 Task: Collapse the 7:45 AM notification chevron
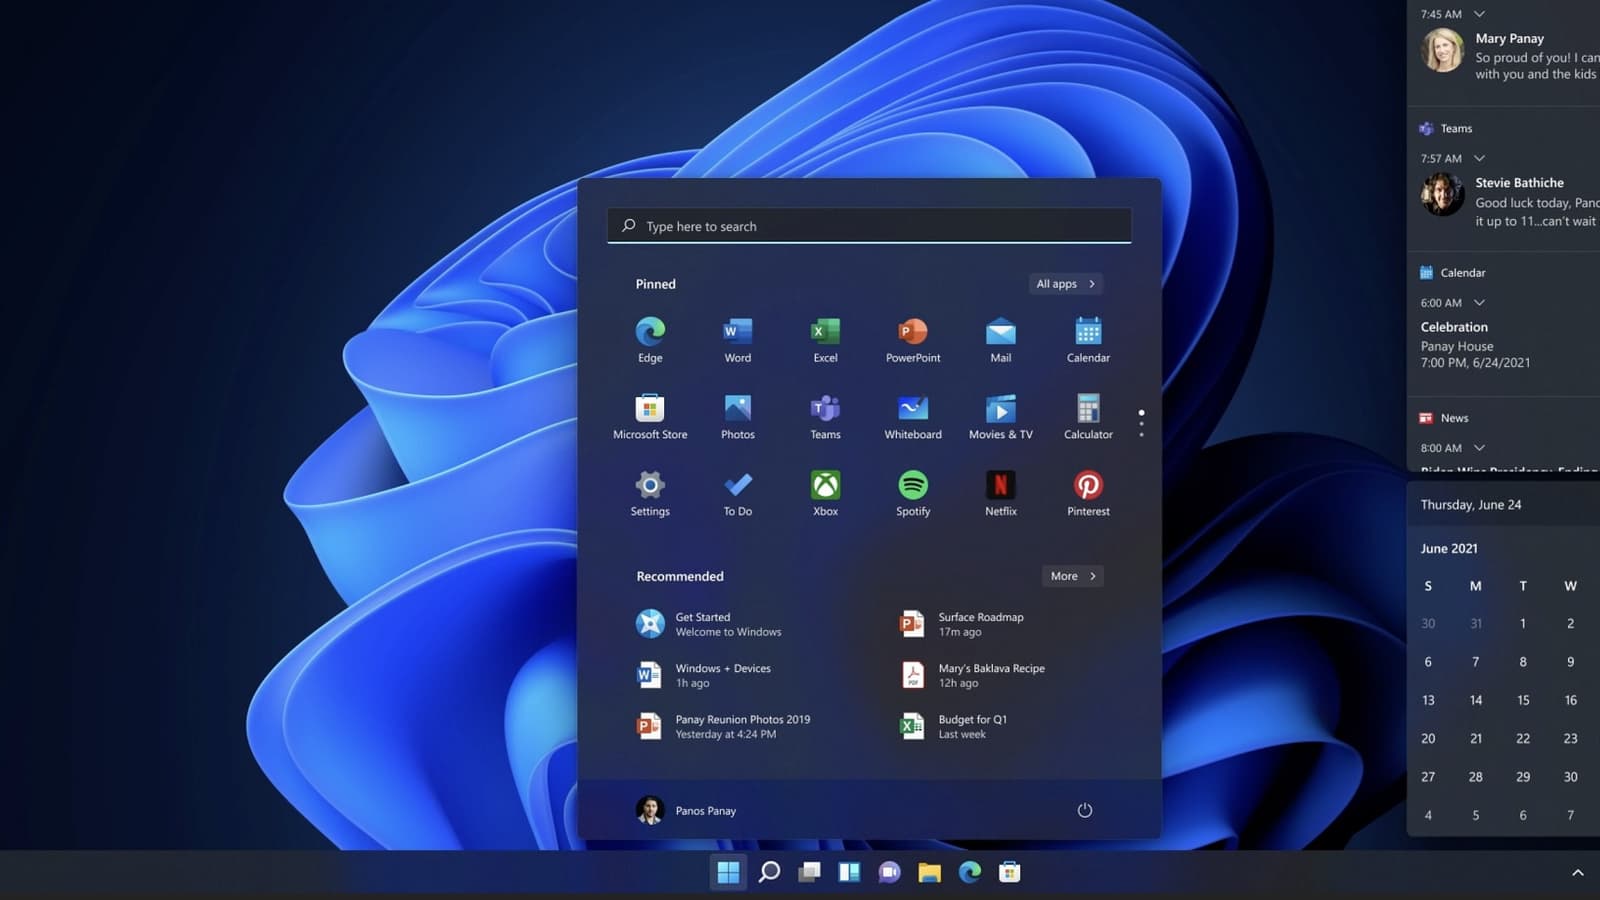coord(1479,14)
